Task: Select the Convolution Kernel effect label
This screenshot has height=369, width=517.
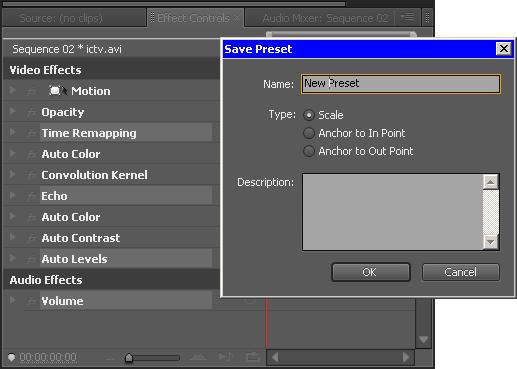Action: tap(94, 175)
